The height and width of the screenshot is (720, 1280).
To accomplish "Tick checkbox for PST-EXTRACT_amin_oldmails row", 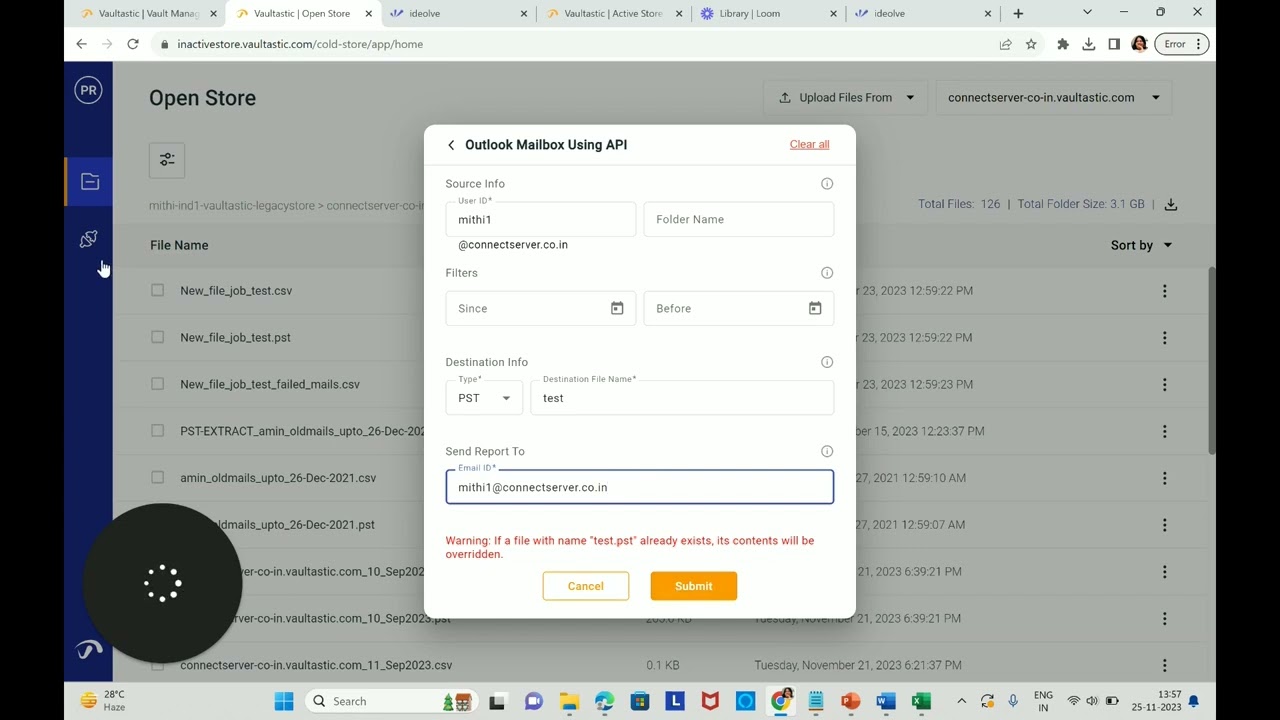I will click(157, 431).
